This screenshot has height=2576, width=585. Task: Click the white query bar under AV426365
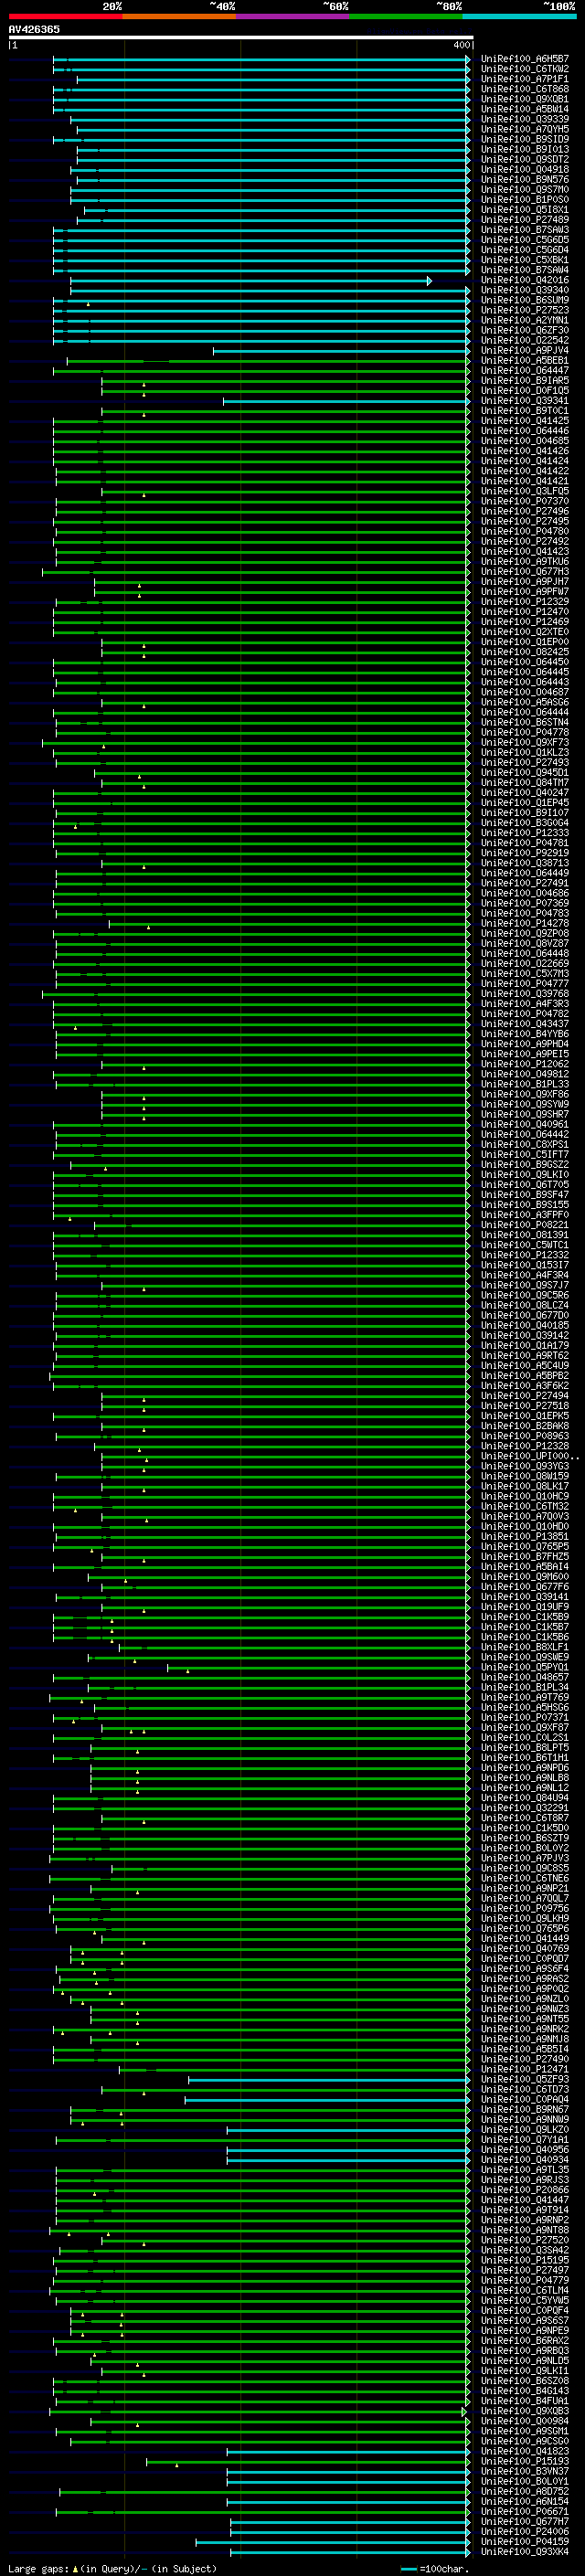241,37
